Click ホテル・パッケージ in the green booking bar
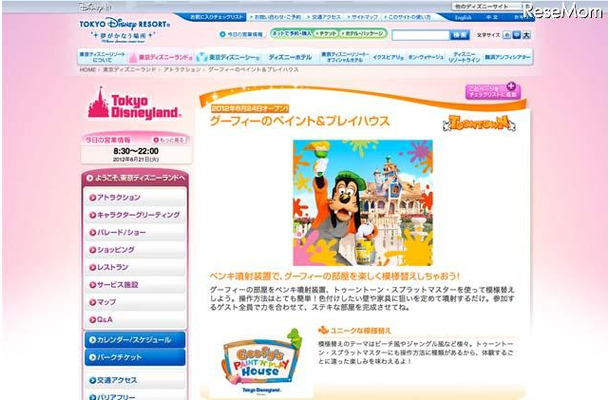 (x=362, y=34)
